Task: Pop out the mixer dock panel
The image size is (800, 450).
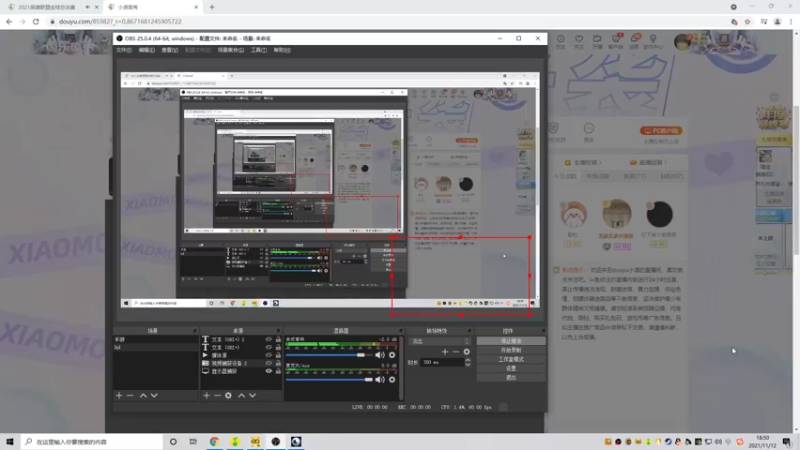Action: (x=401, y=331)
